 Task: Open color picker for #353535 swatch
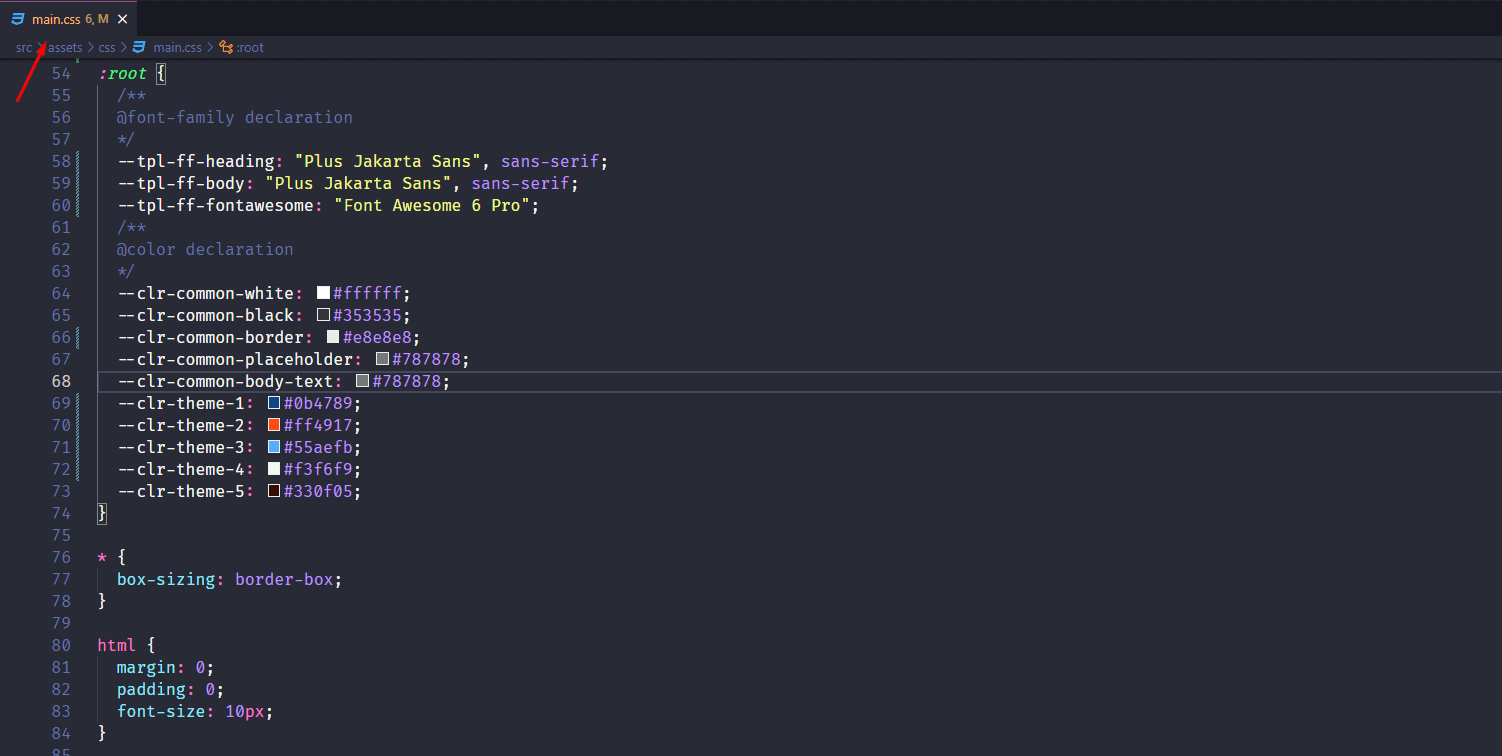tap(323, 315)
